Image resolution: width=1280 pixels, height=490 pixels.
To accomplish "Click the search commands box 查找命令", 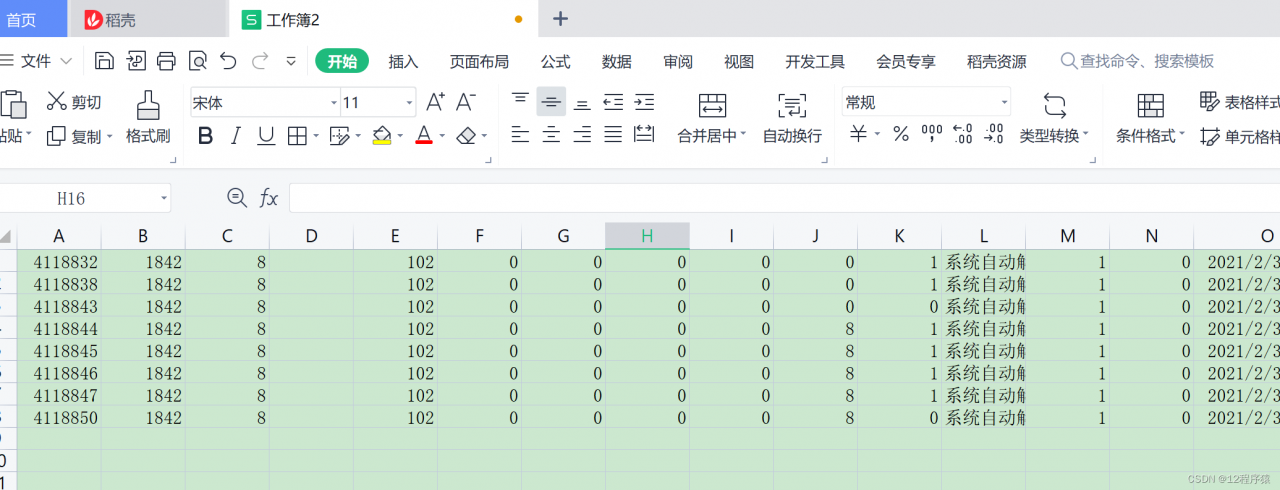I will click(x=1138, y=61).
